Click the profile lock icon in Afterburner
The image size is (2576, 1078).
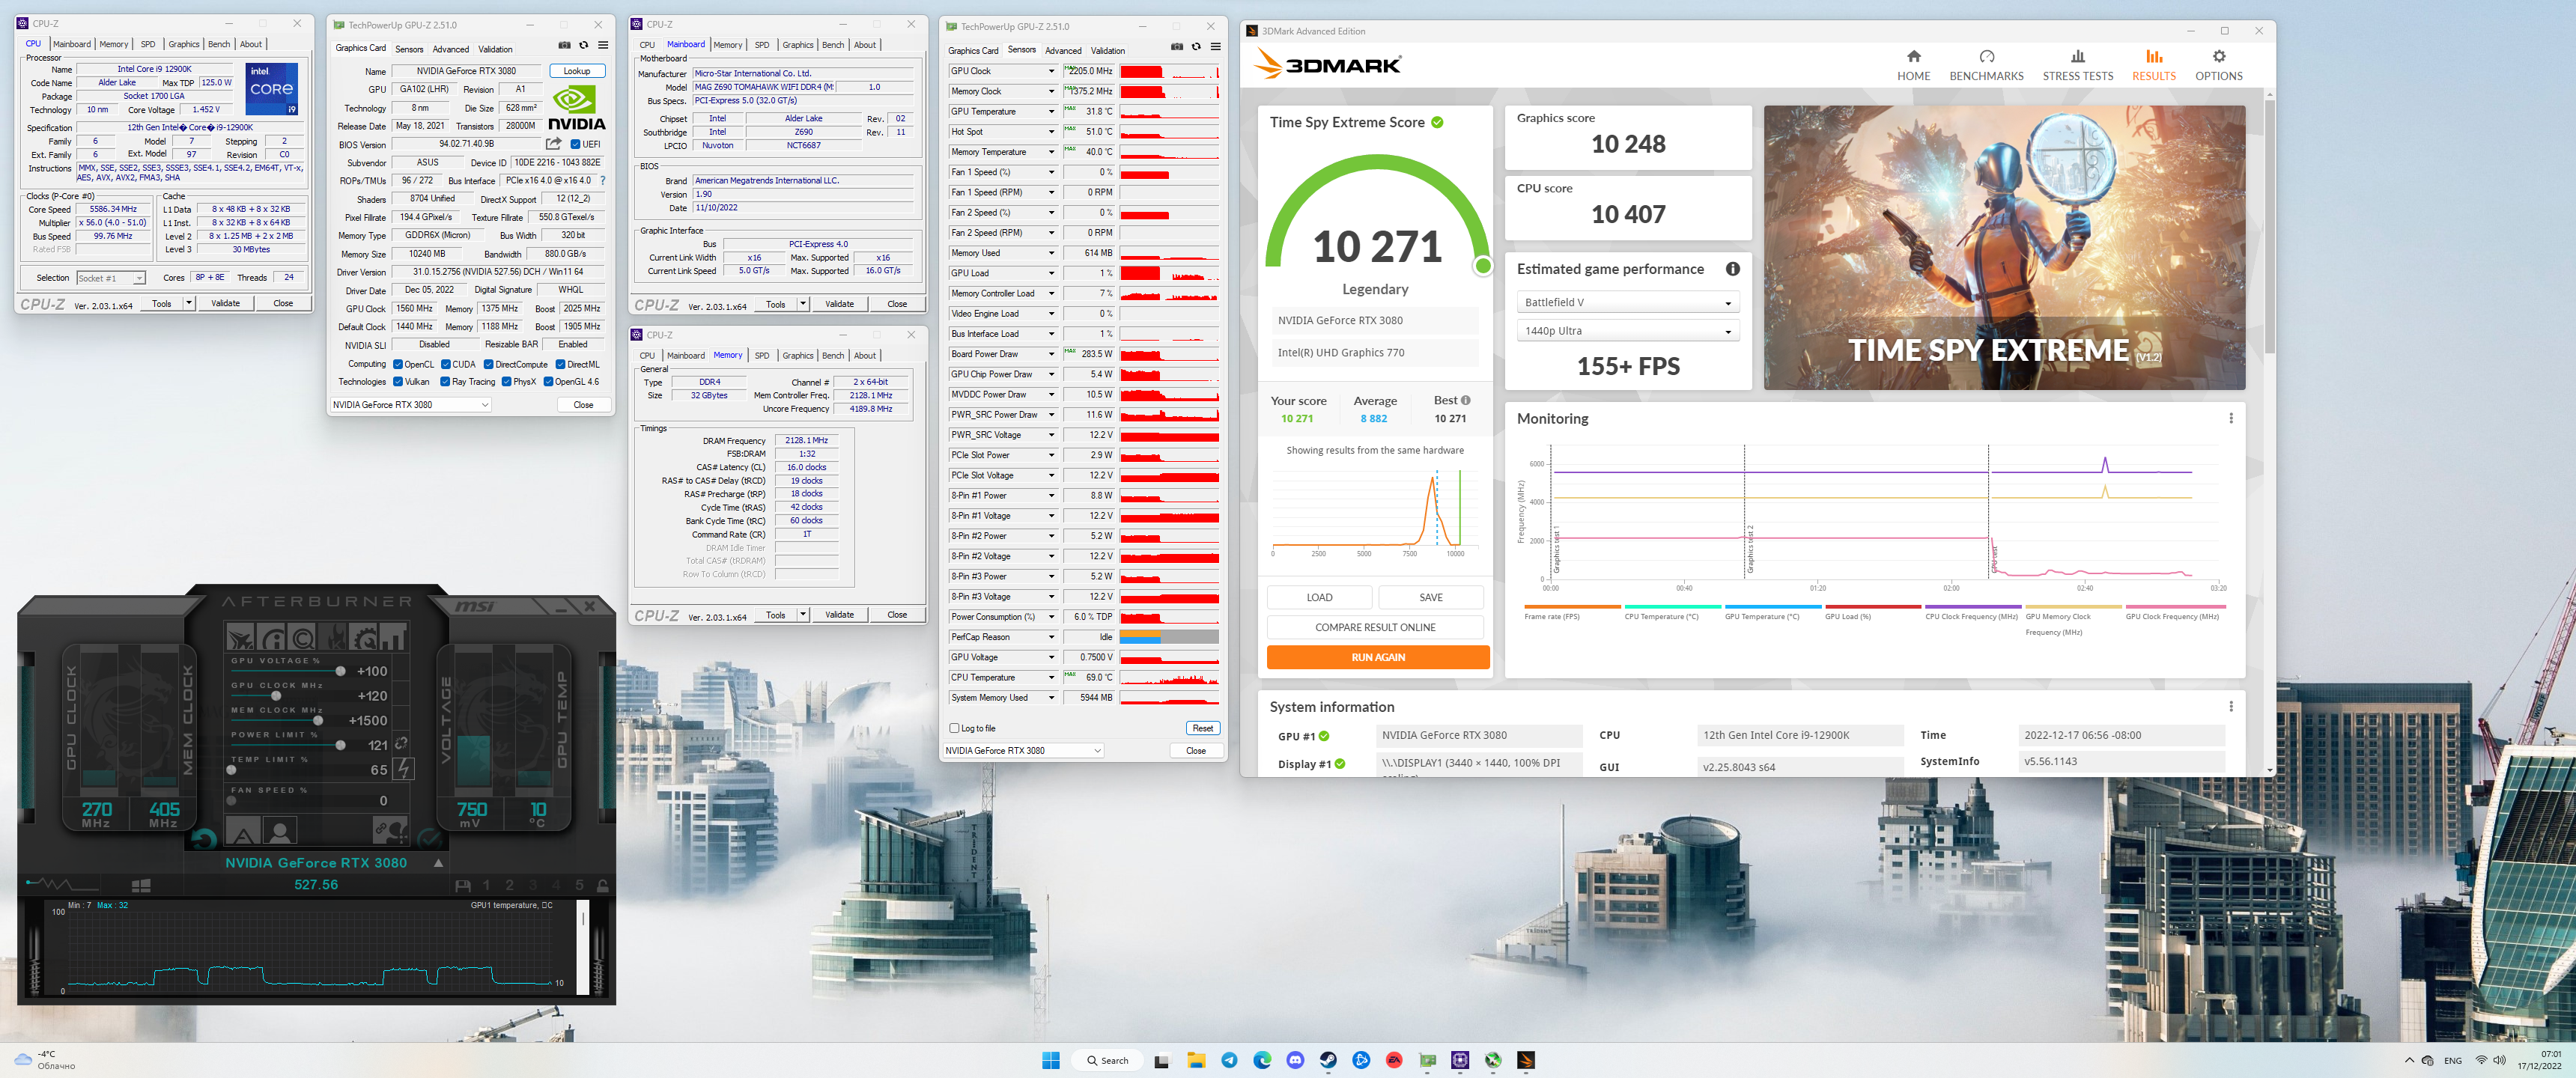click(x=603, y=886)
